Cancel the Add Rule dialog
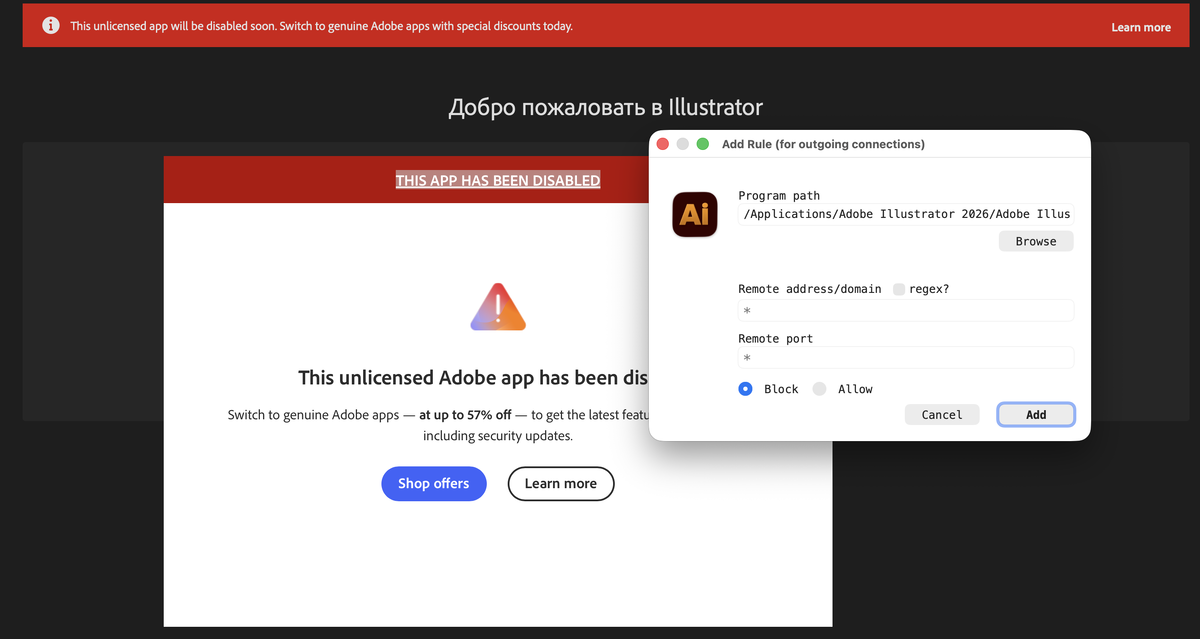 [x=942, y=414]
